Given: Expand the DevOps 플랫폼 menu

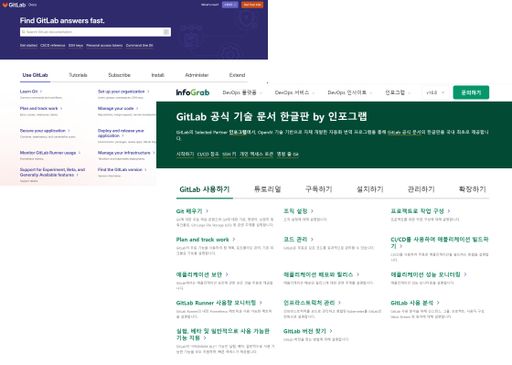Looking at the screenshot, I should click(242, 92).
